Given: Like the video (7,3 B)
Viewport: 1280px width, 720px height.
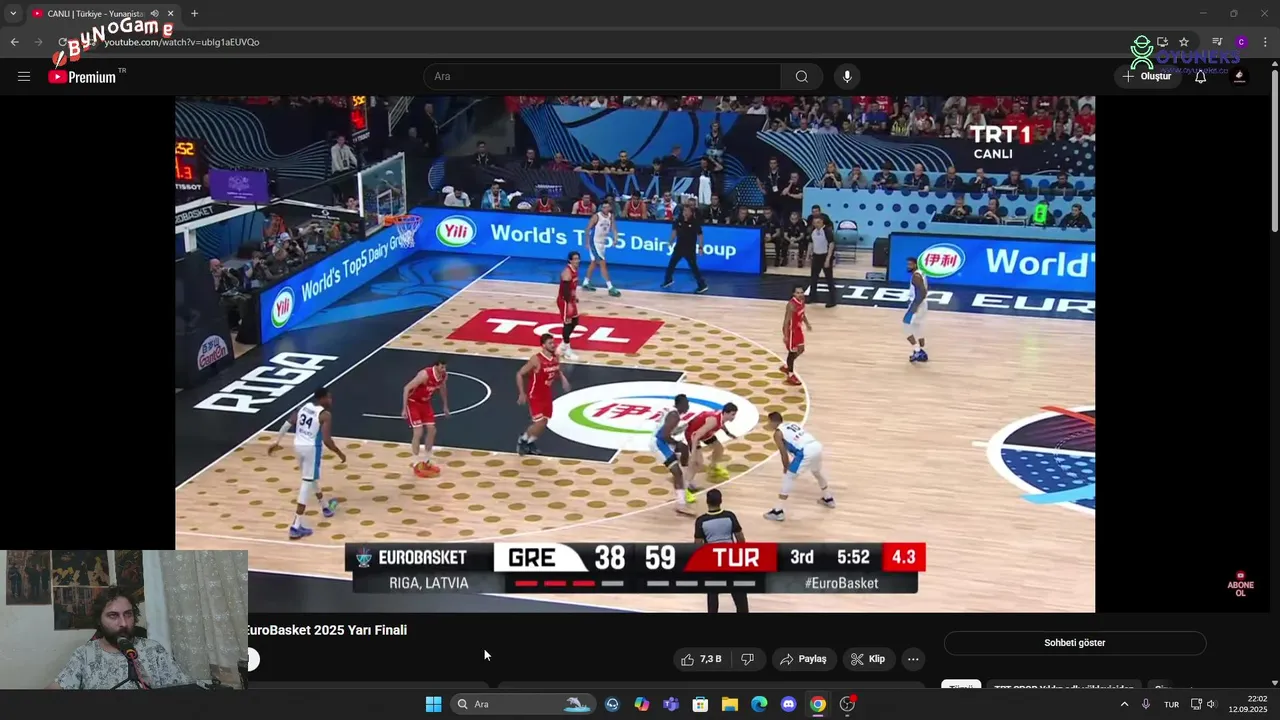Looking at the screenshot, I should click(x=700, y=659).
